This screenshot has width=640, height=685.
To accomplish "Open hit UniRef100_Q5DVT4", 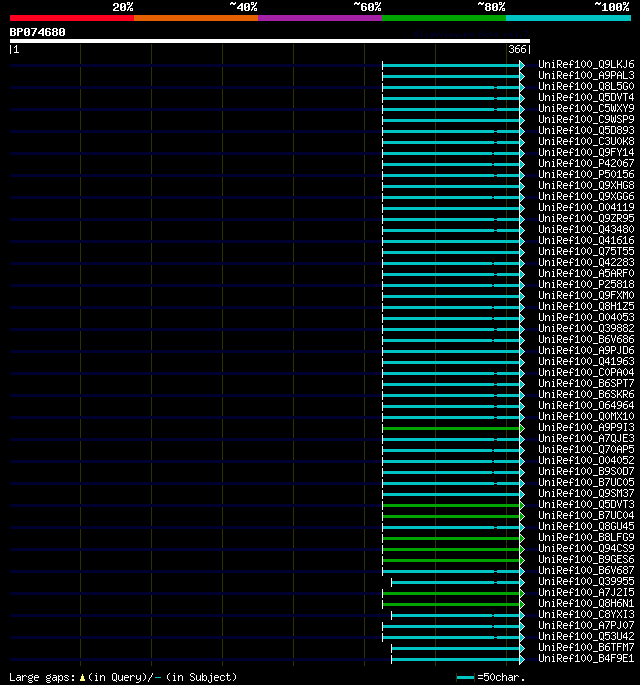I will pos(586,97).
